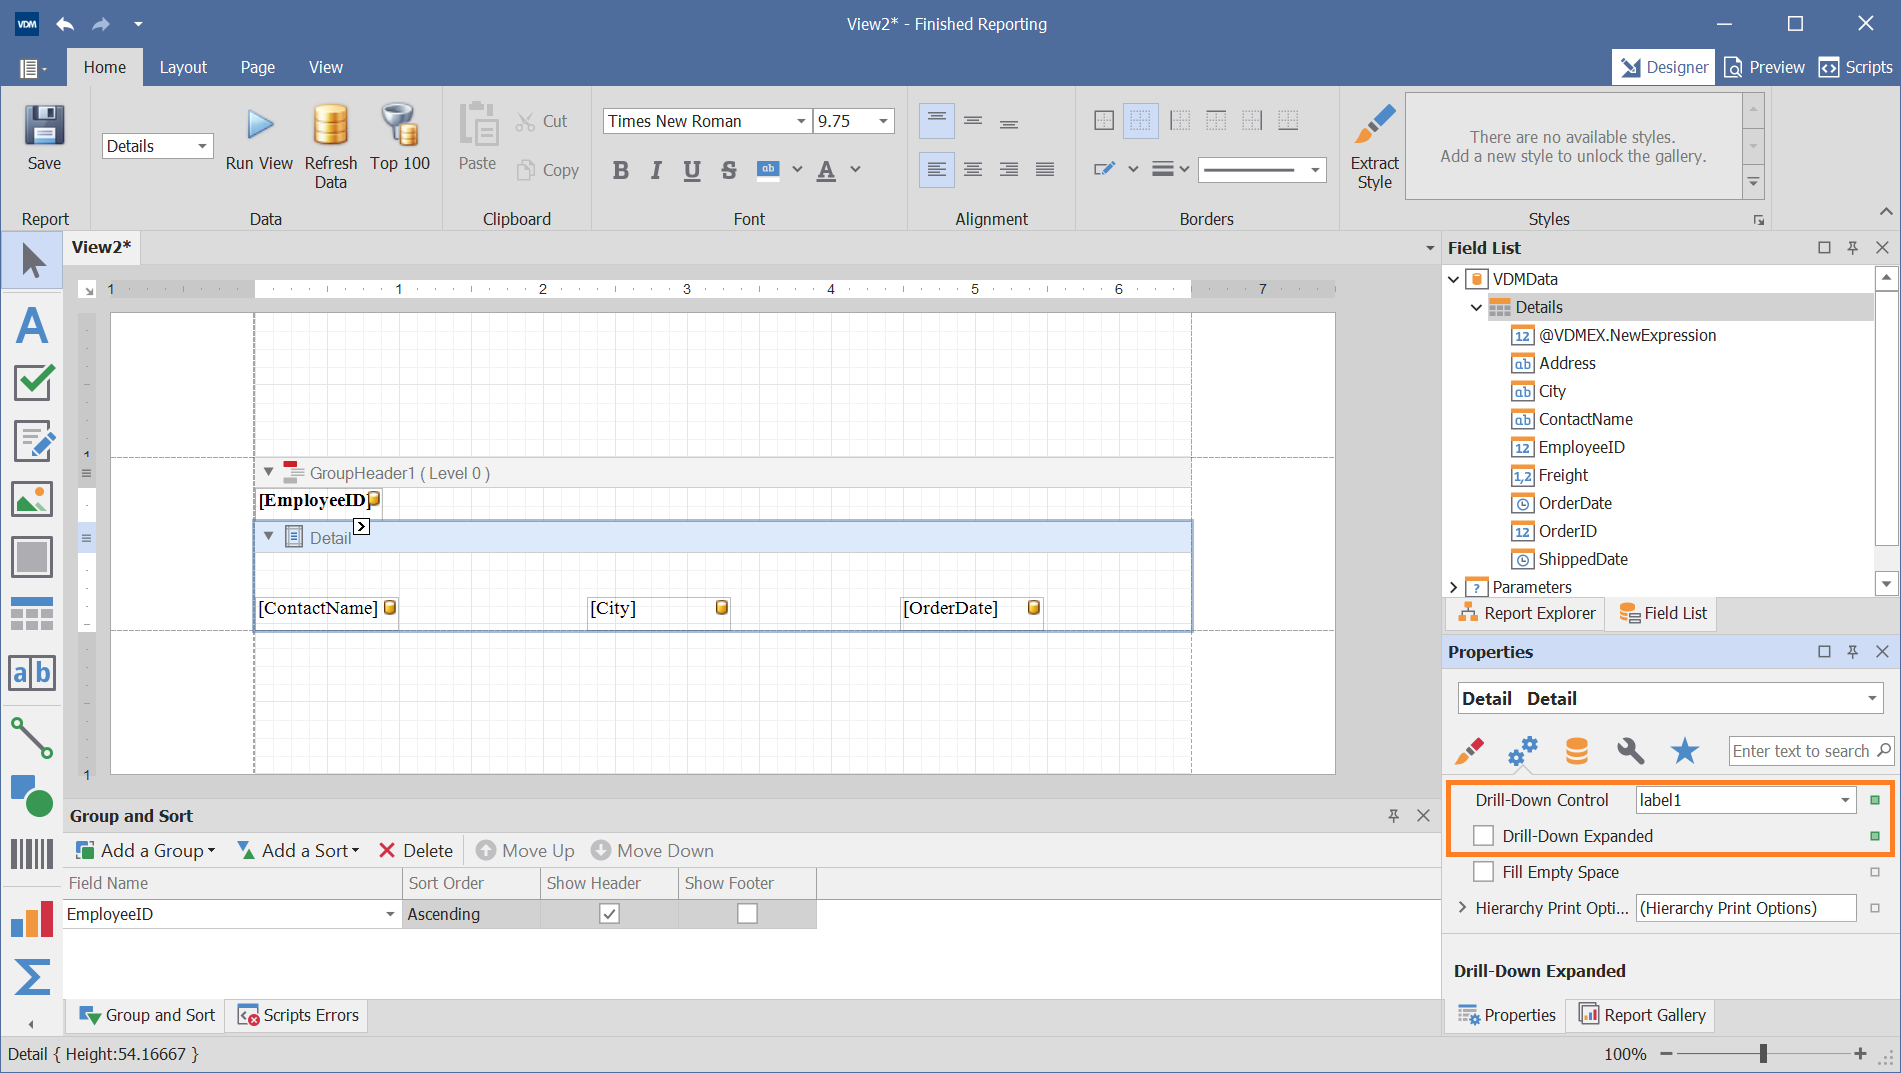Open the font name dropdown
Image resolution: width=1901 pixels, height=1073 pixels.
tap(801, 122)
